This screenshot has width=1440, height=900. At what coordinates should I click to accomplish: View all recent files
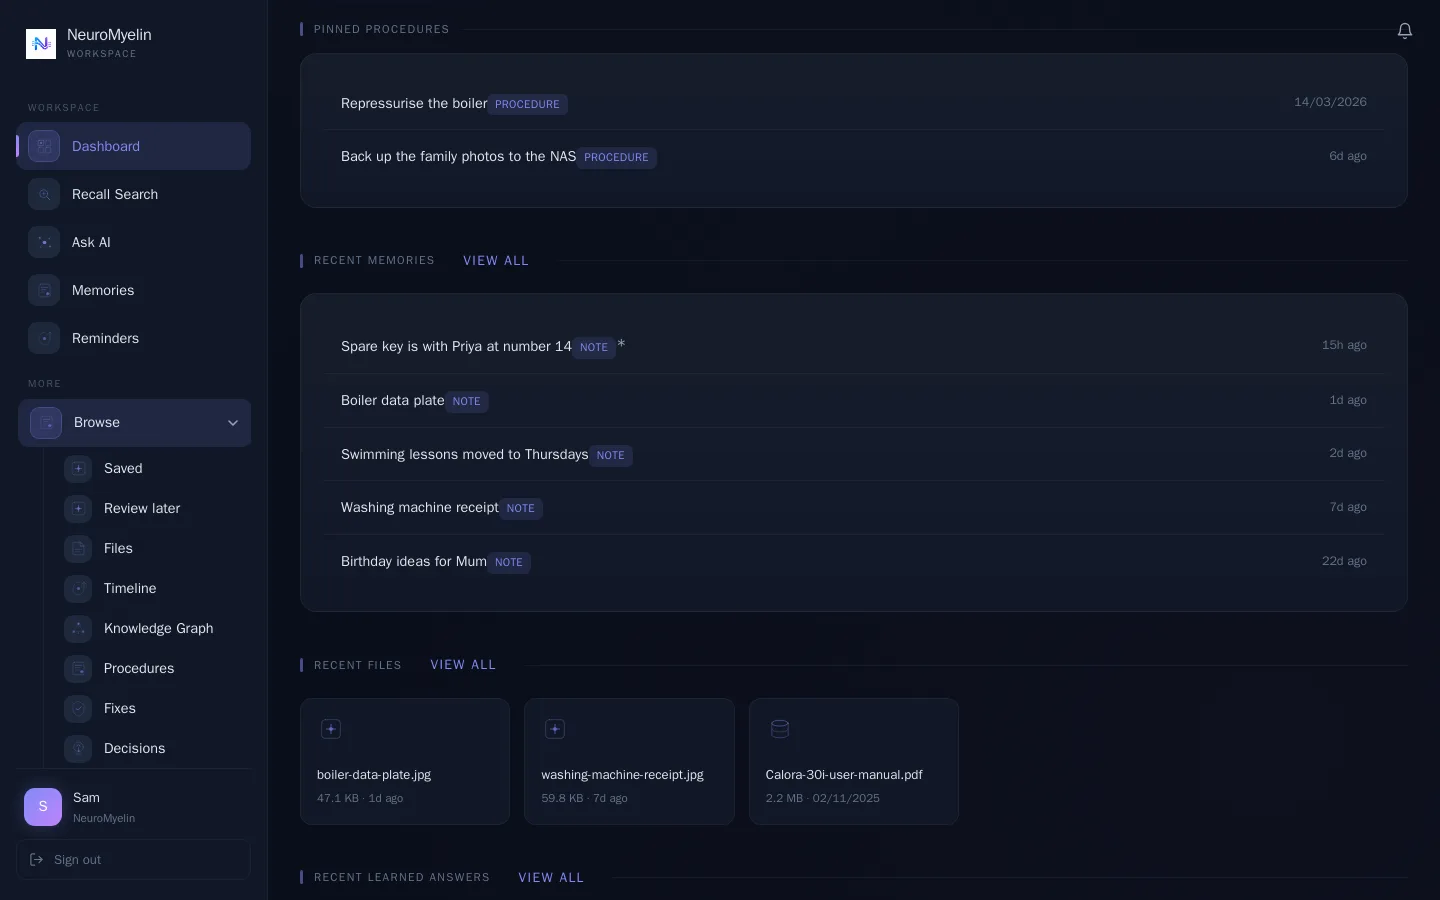tap(463, 664)
